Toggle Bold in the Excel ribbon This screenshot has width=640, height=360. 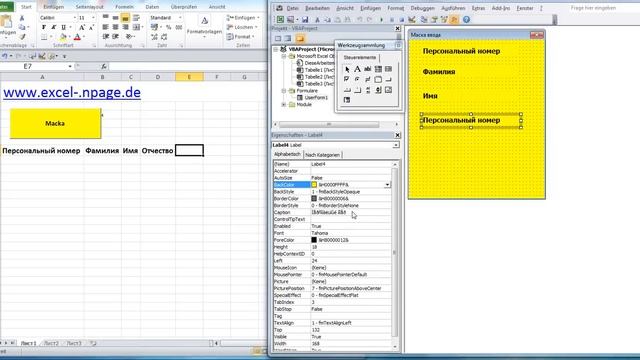(44, 27)
